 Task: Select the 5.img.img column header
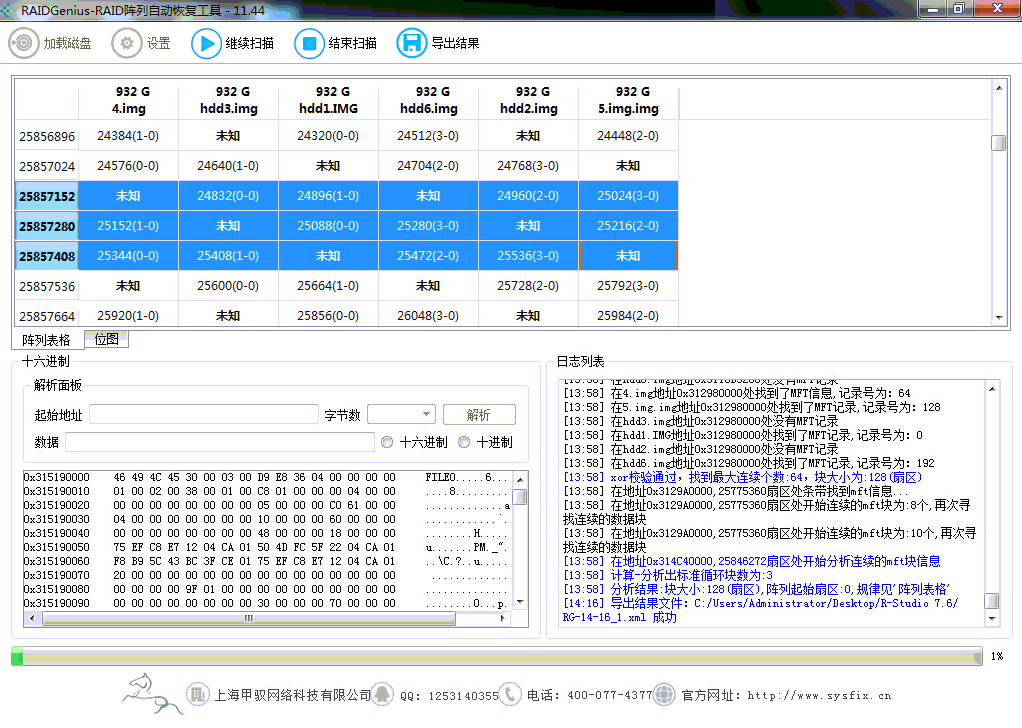tap(628, 100)
